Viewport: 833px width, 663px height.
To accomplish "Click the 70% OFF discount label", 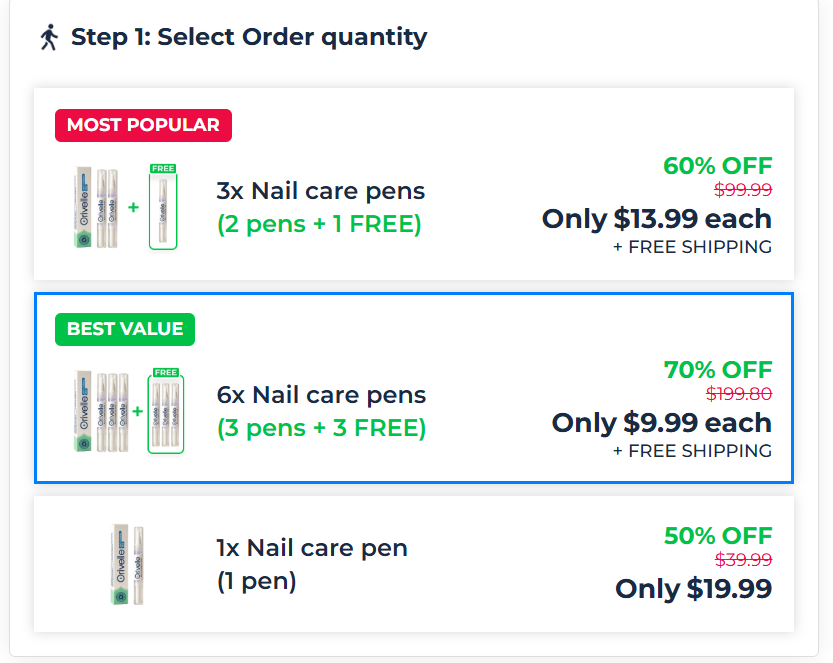I will 717,370.
